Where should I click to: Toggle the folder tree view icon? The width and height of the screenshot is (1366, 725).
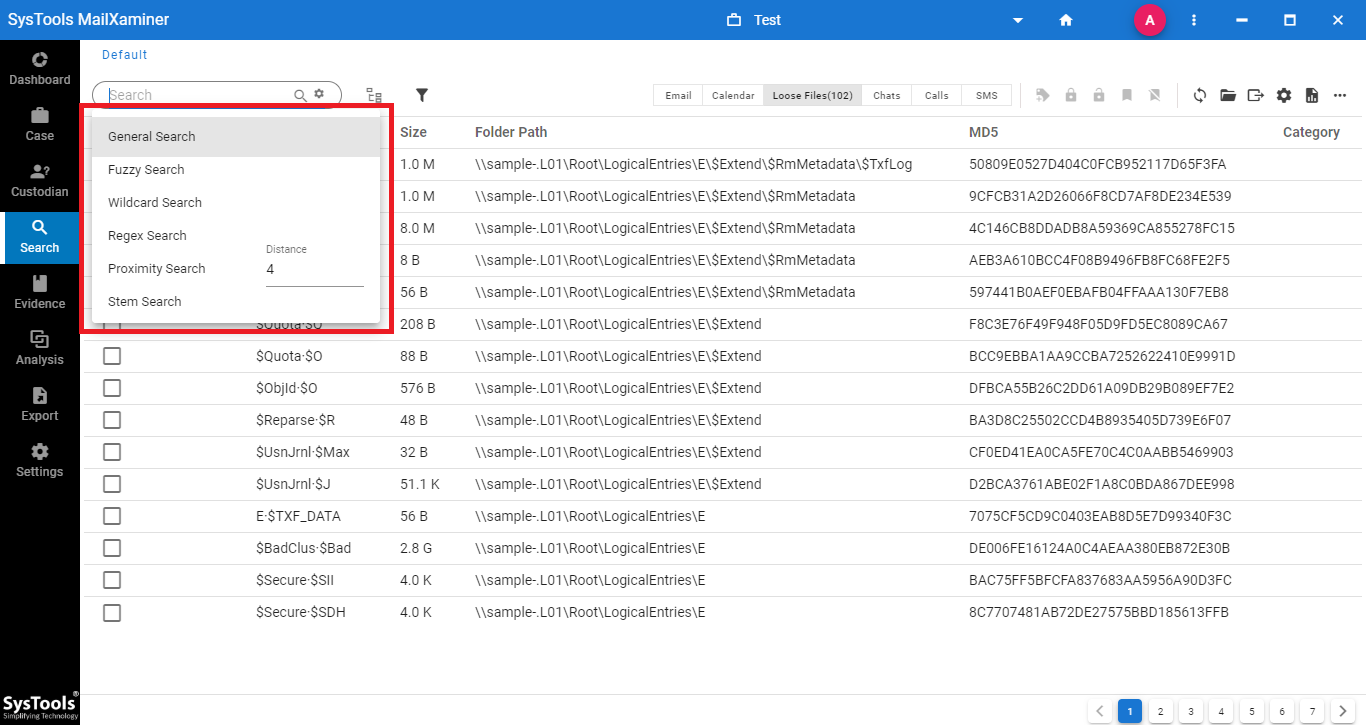(374, 95)
